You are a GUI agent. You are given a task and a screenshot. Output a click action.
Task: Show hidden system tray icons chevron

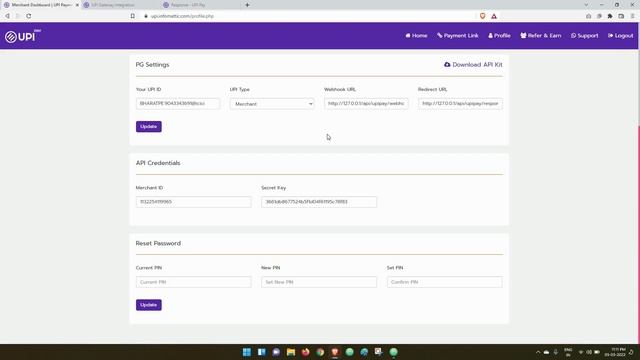pos(538,352)
